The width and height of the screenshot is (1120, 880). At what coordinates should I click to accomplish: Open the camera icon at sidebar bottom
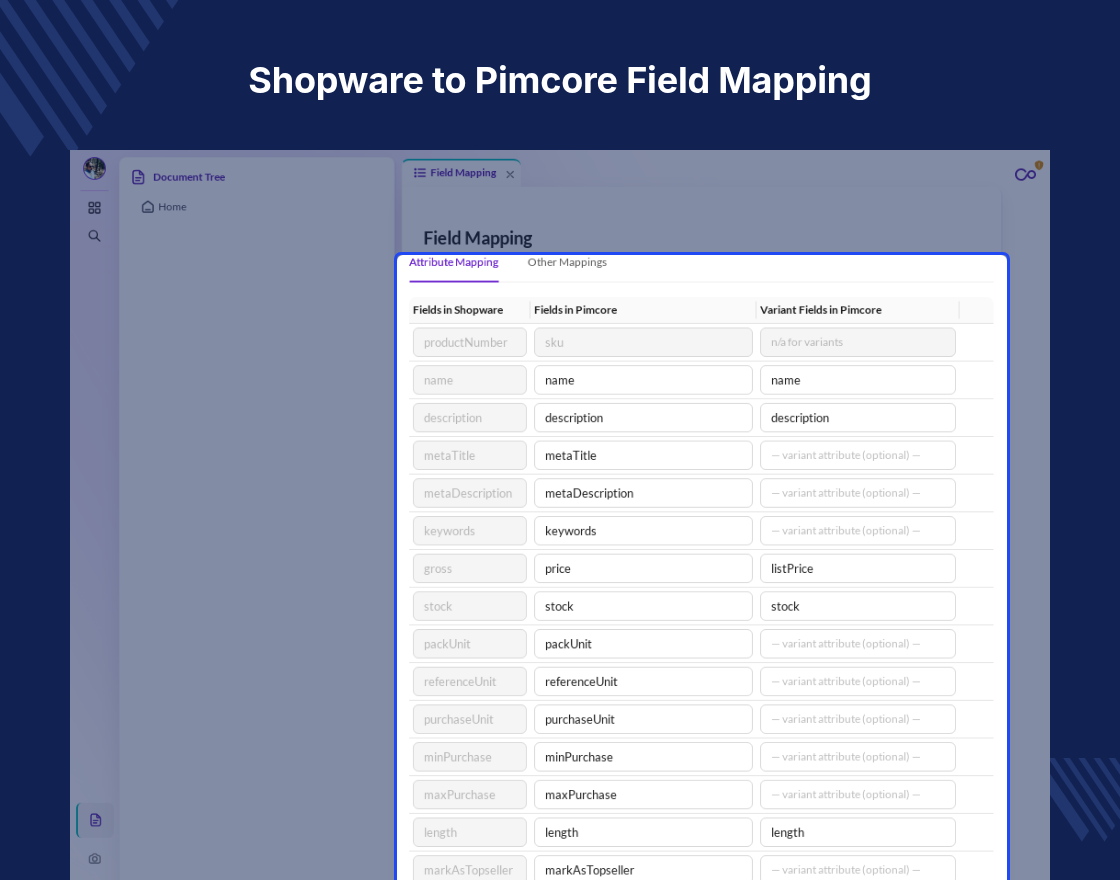(x=95, y=859)
